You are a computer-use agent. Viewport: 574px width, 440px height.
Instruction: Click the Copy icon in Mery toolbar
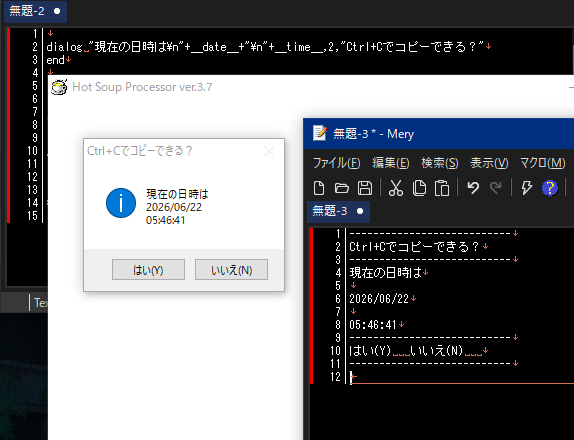pyautogui.click(x=419, y=188)
